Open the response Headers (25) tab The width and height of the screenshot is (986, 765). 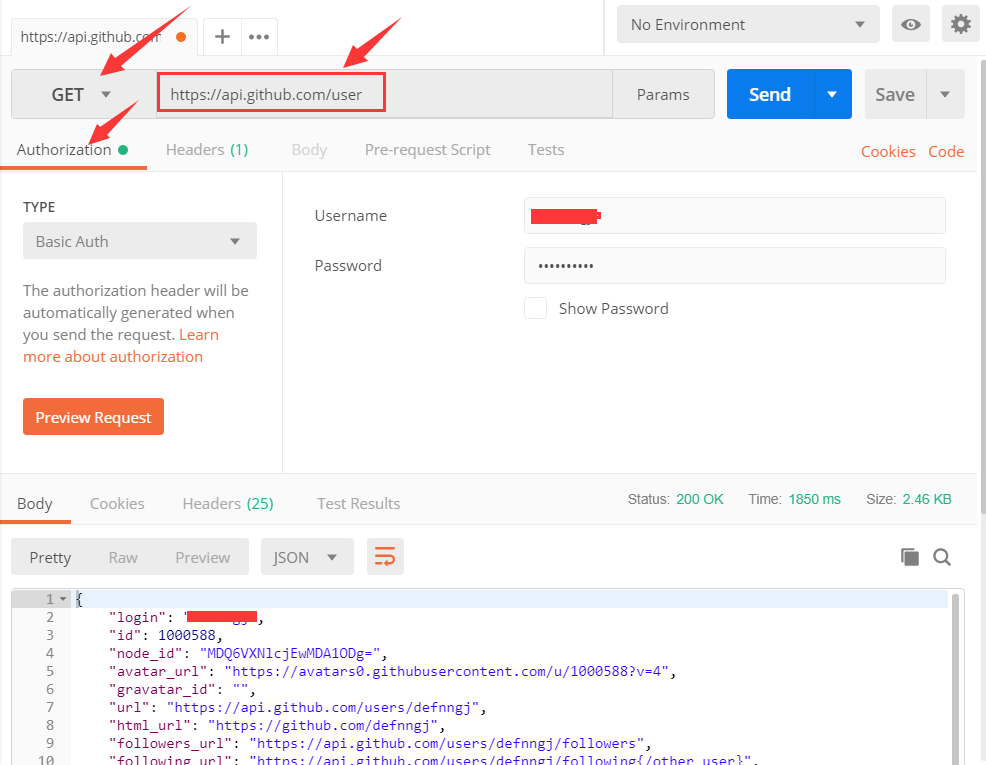228,504
